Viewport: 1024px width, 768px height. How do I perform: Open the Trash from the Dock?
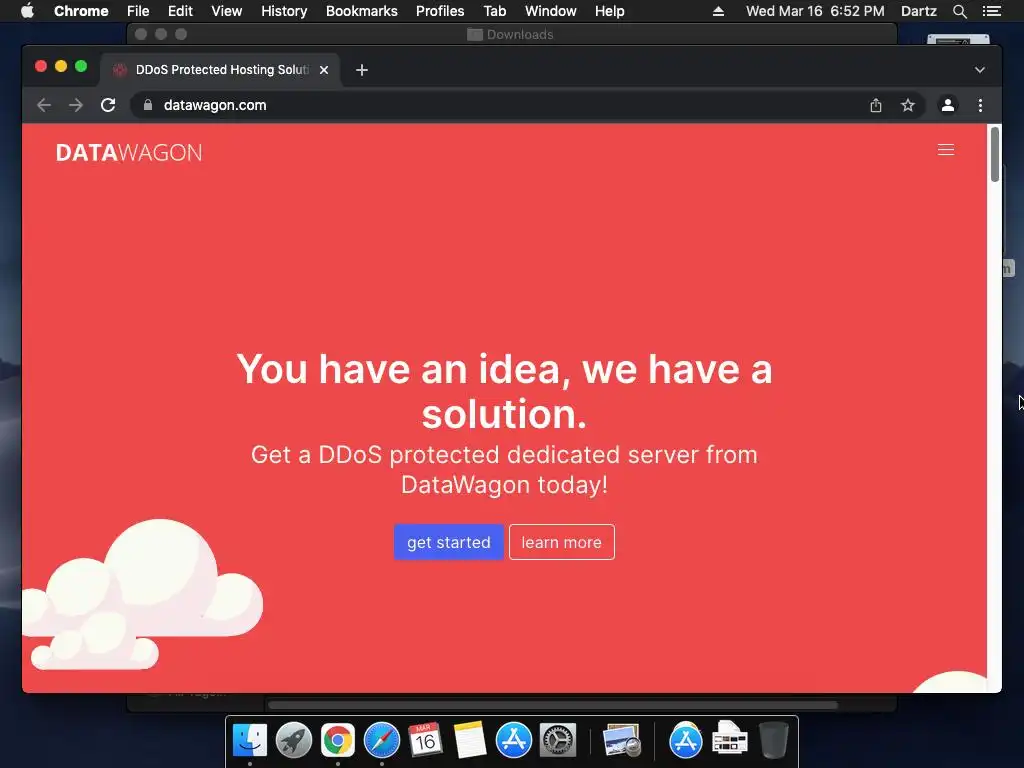774,741
